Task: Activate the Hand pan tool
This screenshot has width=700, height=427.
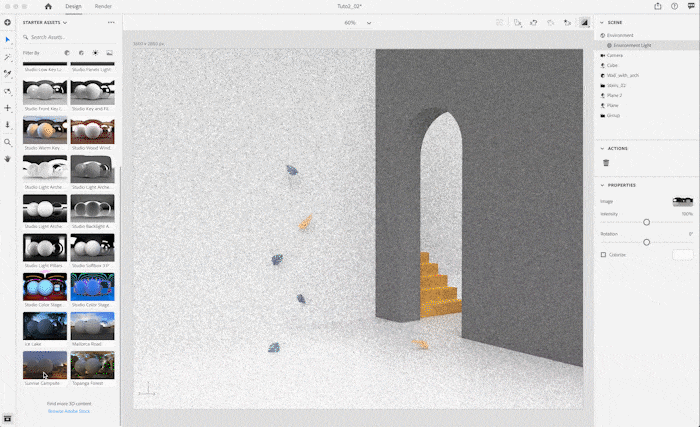Action: click(8, 159)
